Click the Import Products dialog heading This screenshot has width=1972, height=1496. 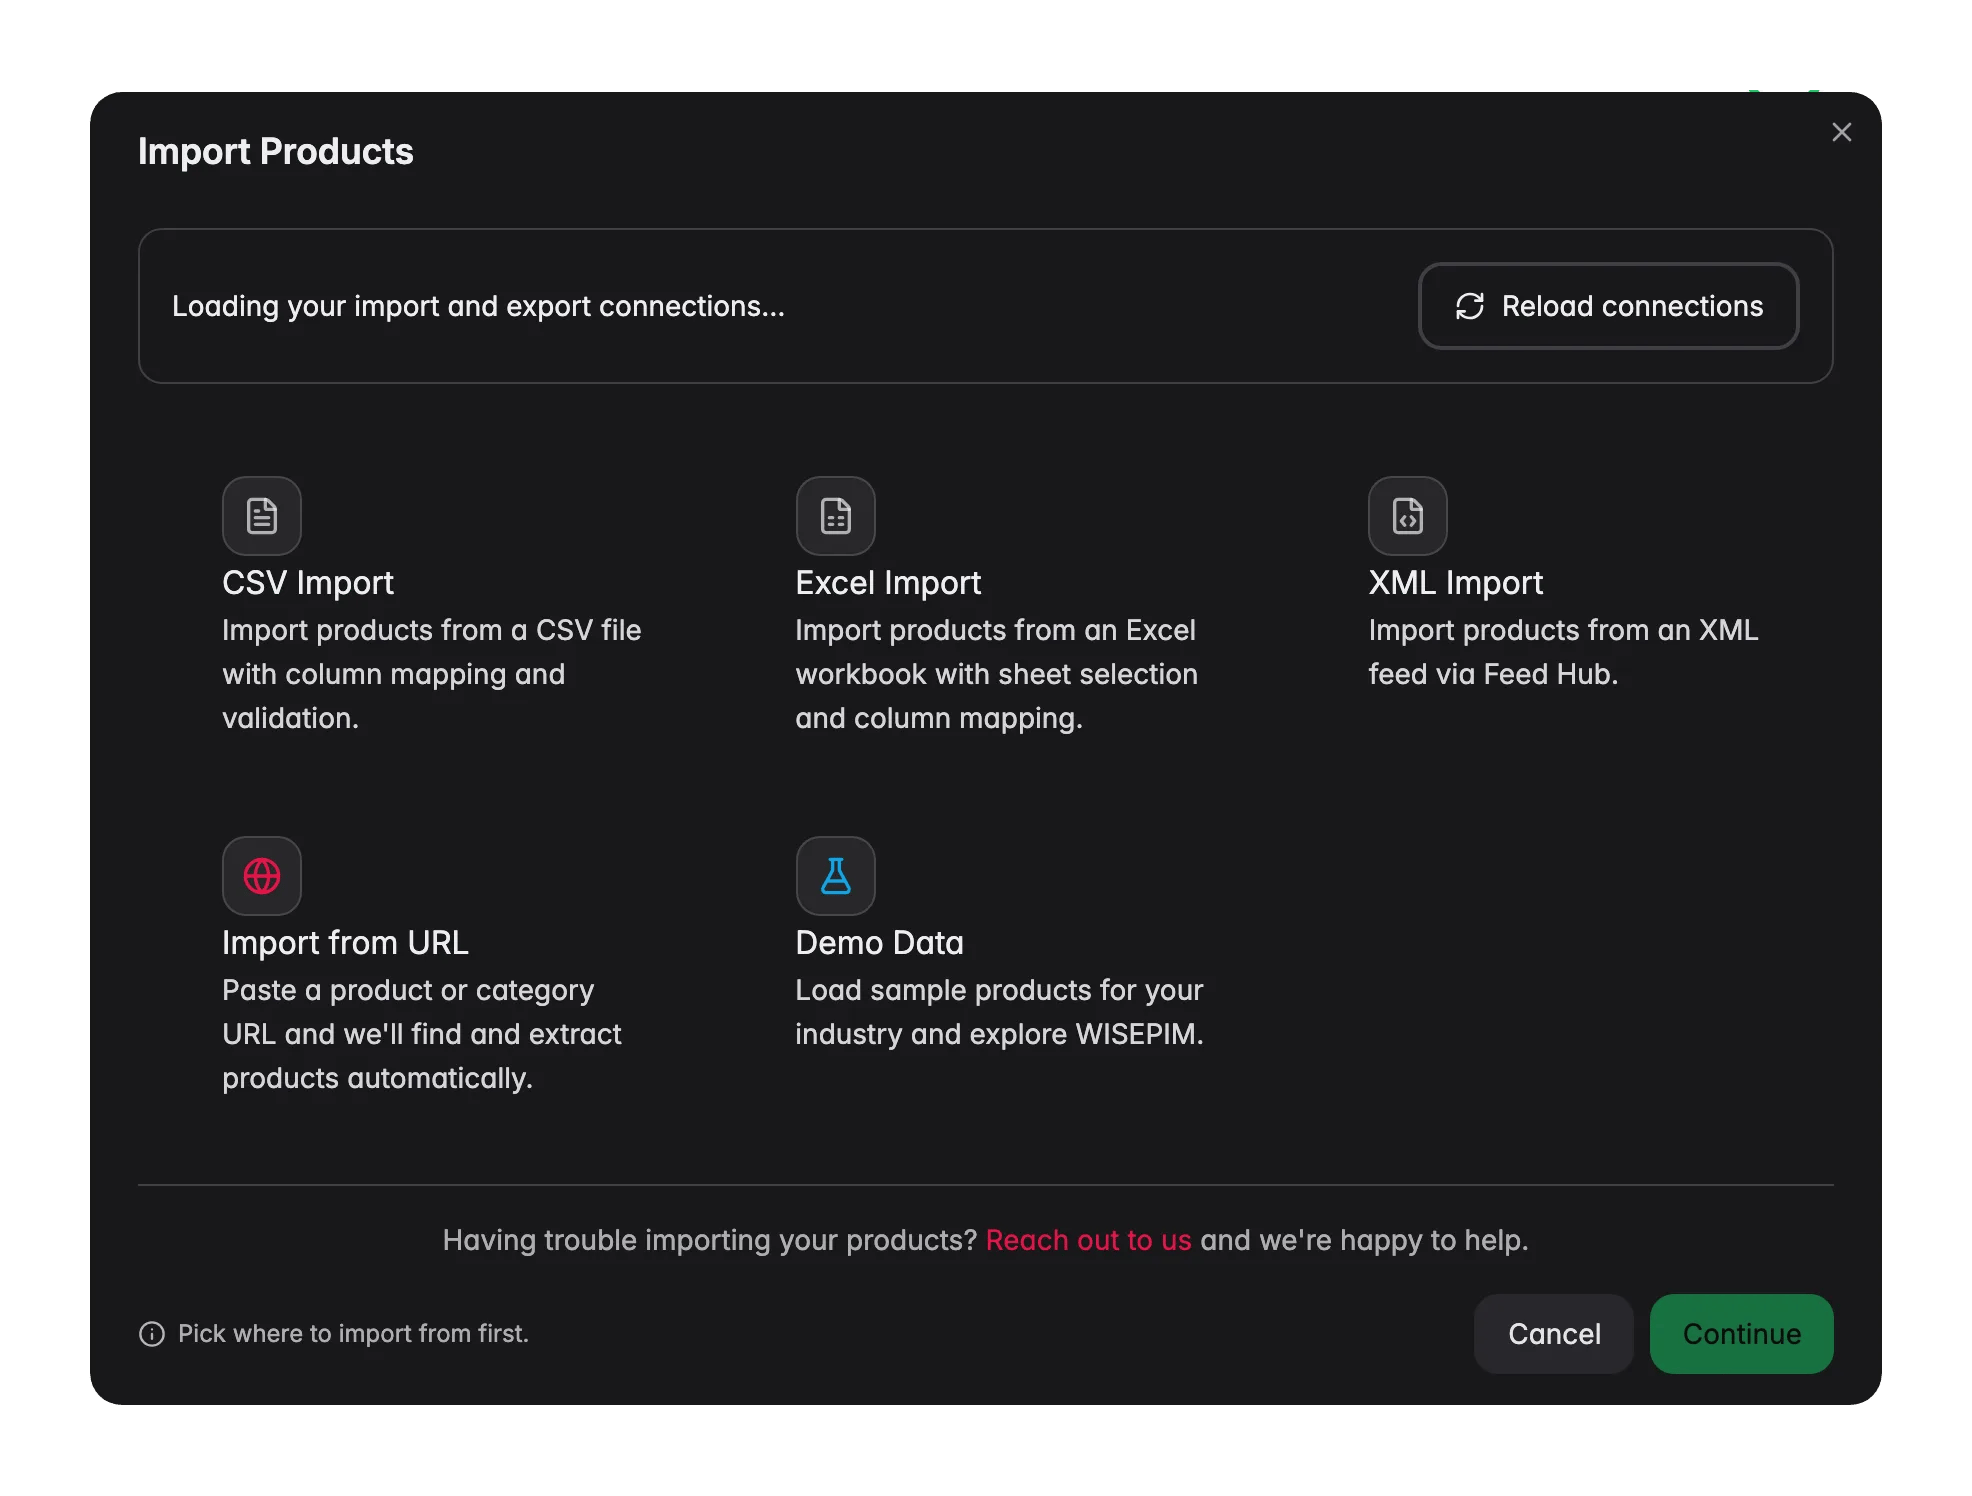point(275,152)
